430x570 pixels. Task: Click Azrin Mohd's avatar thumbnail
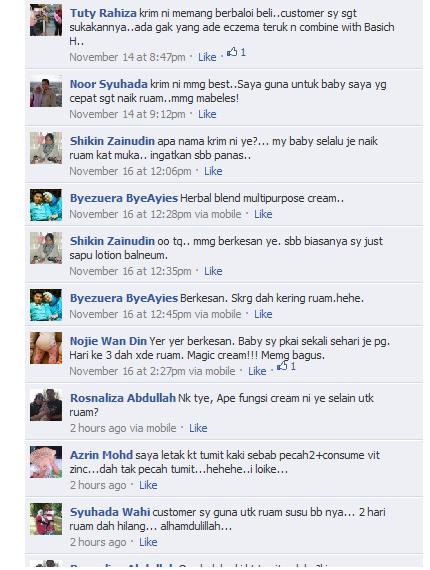pyautogui.click(x=46, y=462)
